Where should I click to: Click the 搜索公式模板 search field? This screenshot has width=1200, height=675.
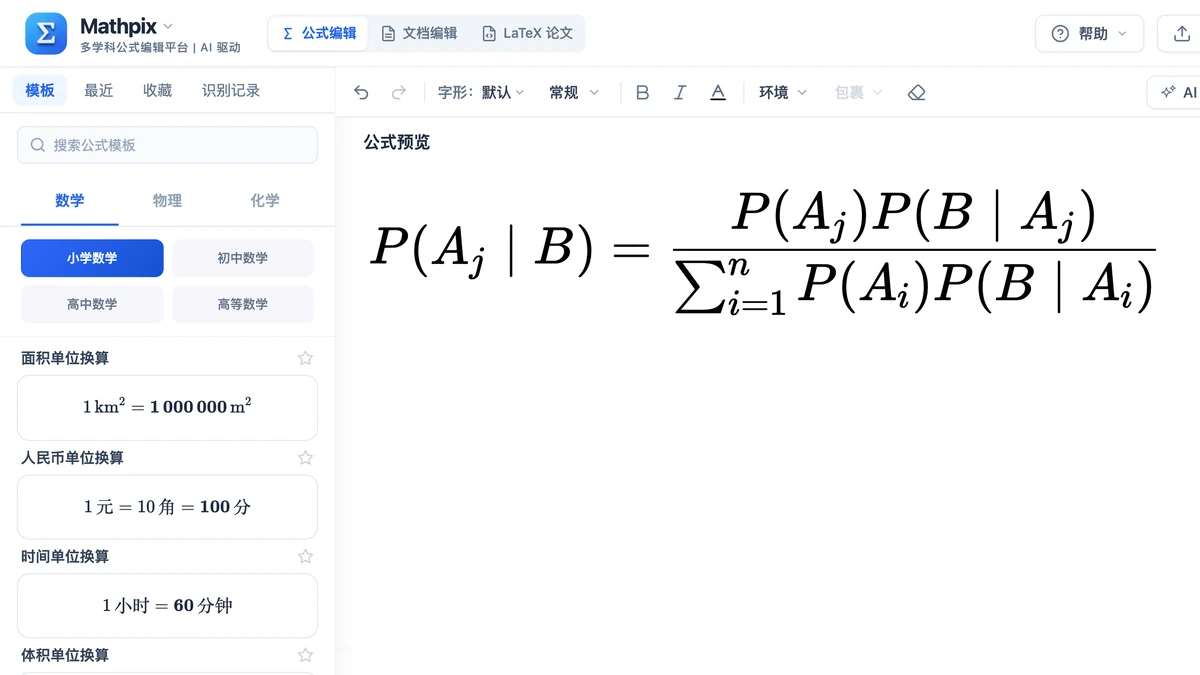coord(167,145)
